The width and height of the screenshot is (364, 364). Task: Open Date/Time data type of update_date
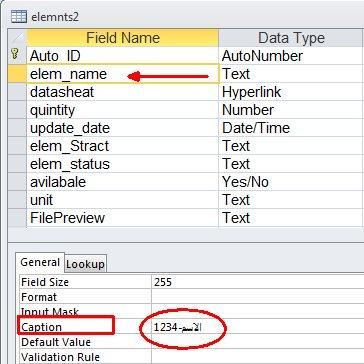tap(291, 128)
